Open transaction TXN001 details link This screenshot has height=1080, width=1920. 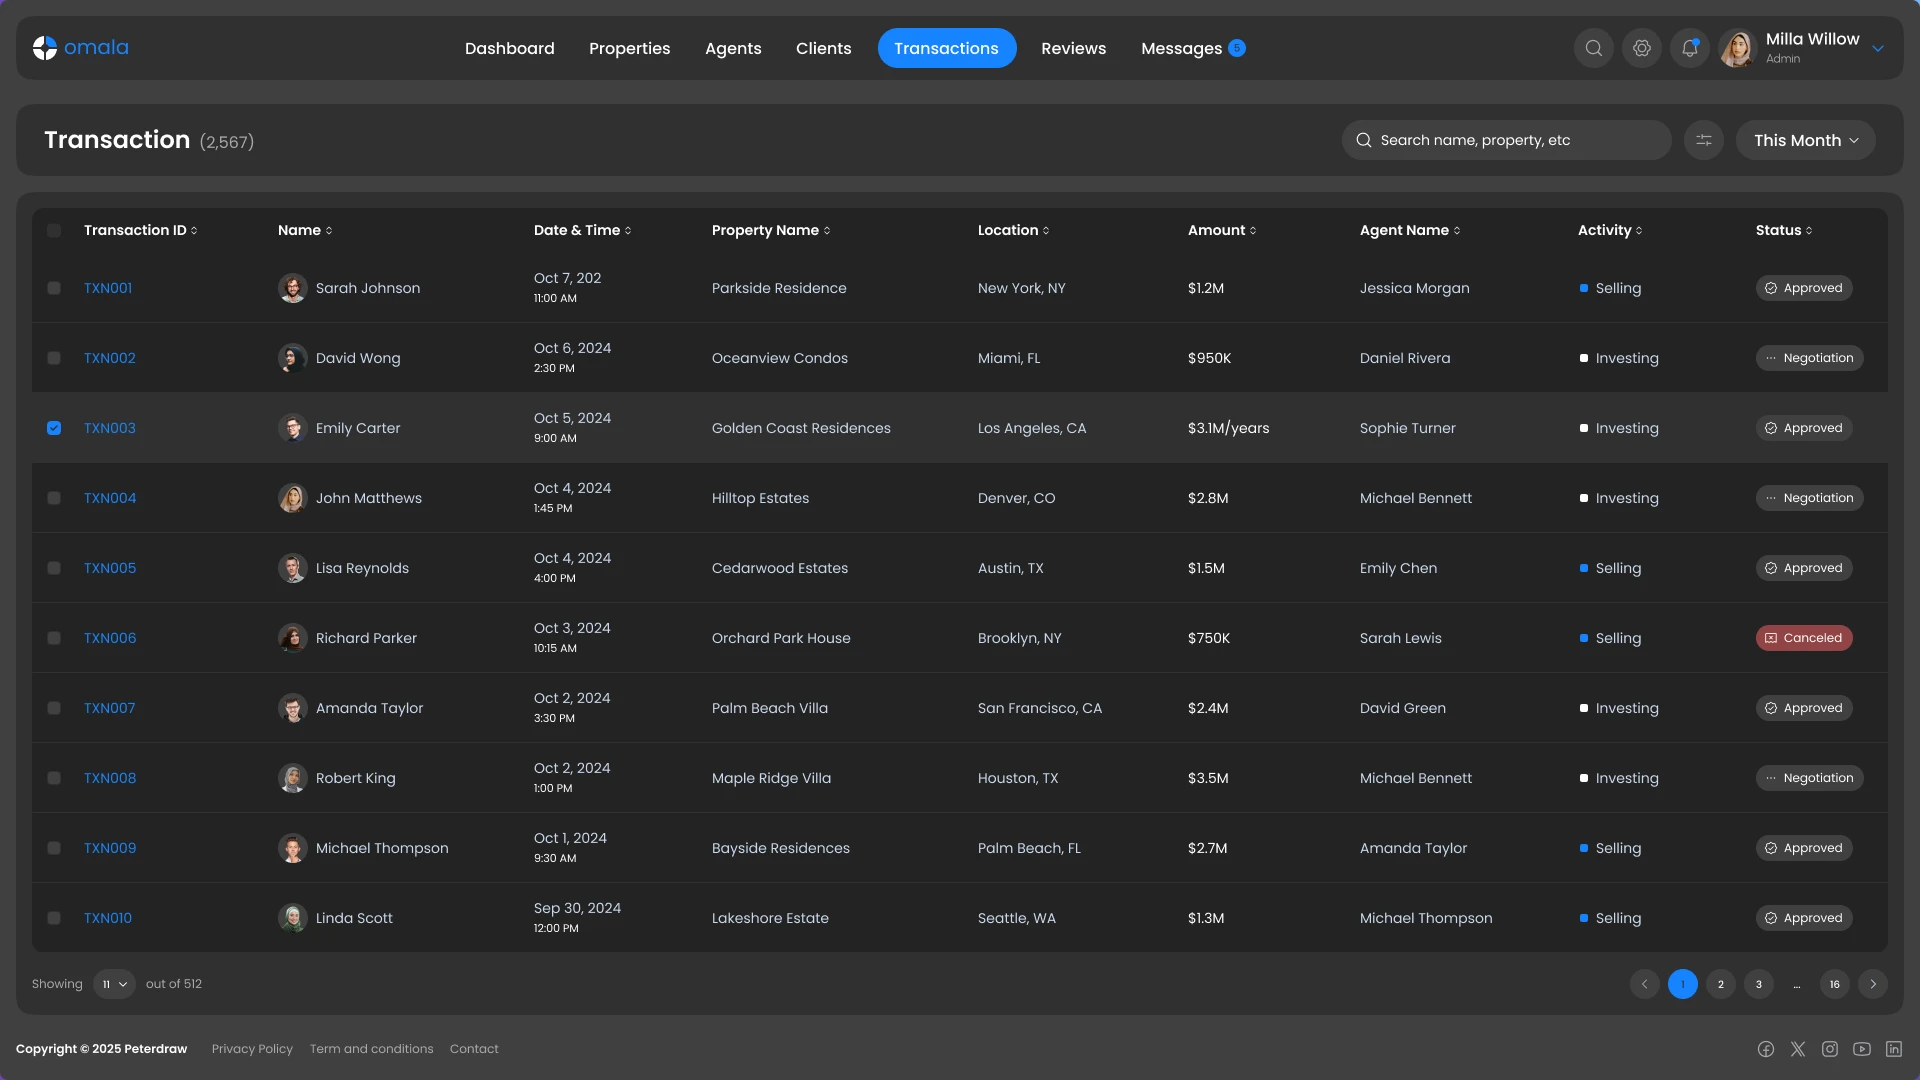pos(107,288)
